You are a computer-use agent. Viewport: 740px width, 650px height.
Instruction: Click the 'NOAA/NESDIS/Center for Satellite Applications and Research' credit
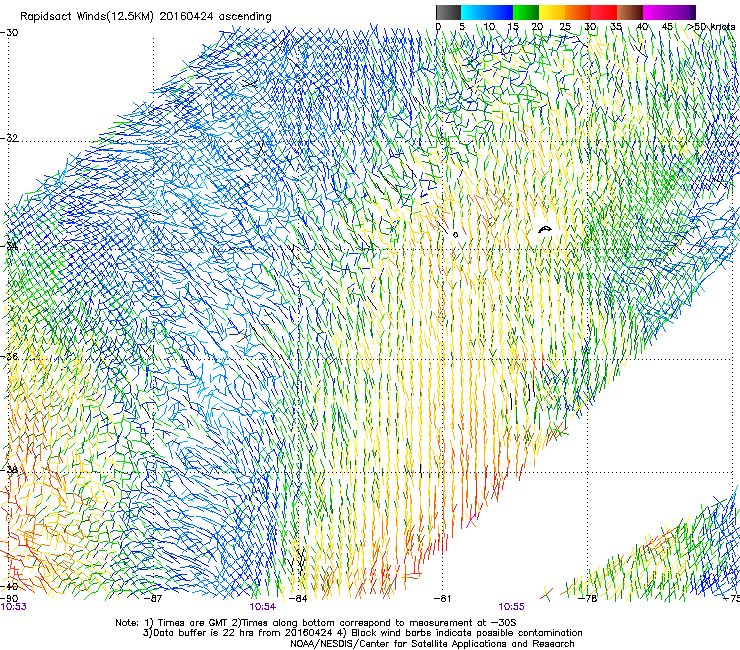[x=432, y=644]
